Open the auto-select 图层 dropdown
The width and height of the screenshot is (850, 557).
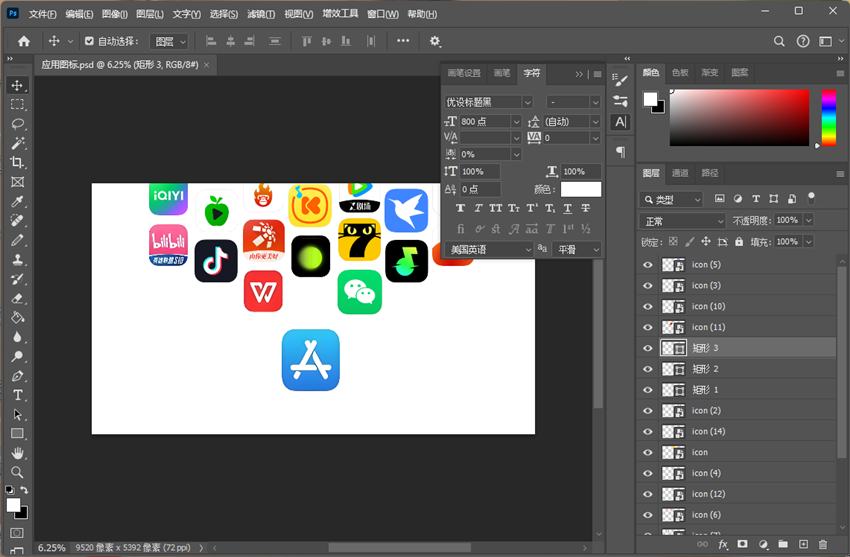pyautogui.click(x=170, y=41)
